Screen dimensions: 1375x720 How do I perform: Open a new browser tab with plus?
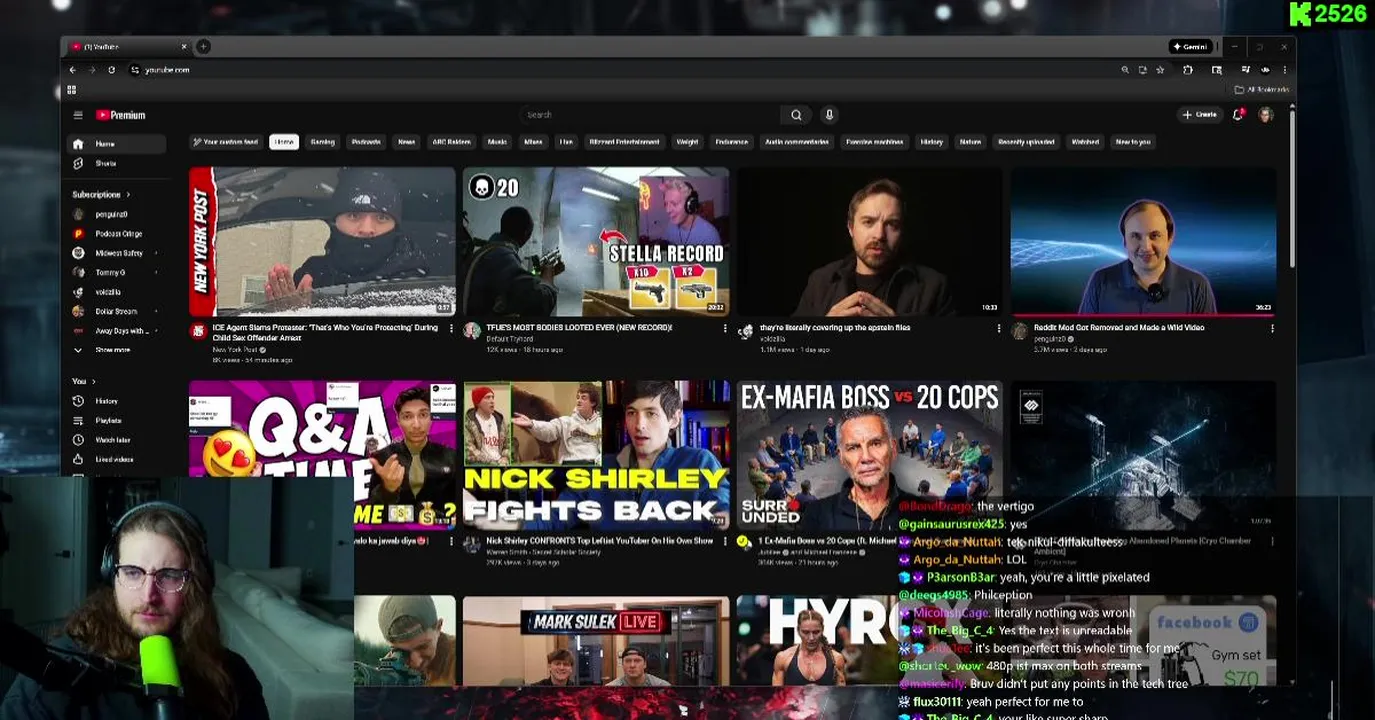tap(203, 46)
